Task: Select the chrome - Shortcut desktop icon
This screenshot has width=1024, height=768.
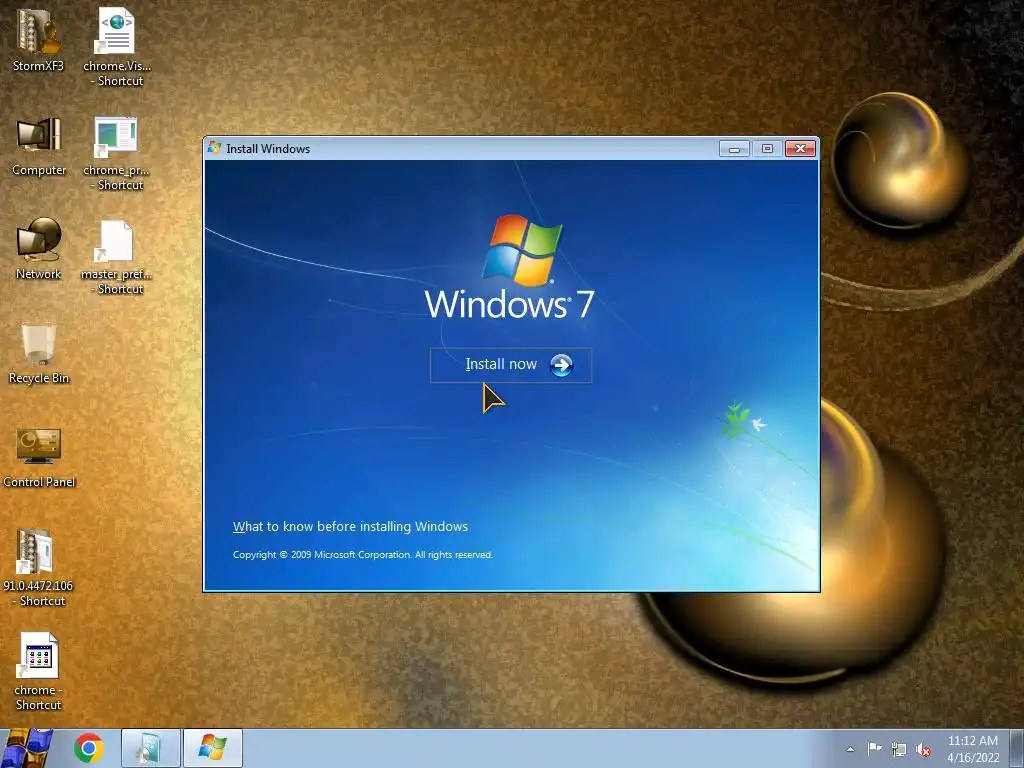Action: click(x=39, y=671)
